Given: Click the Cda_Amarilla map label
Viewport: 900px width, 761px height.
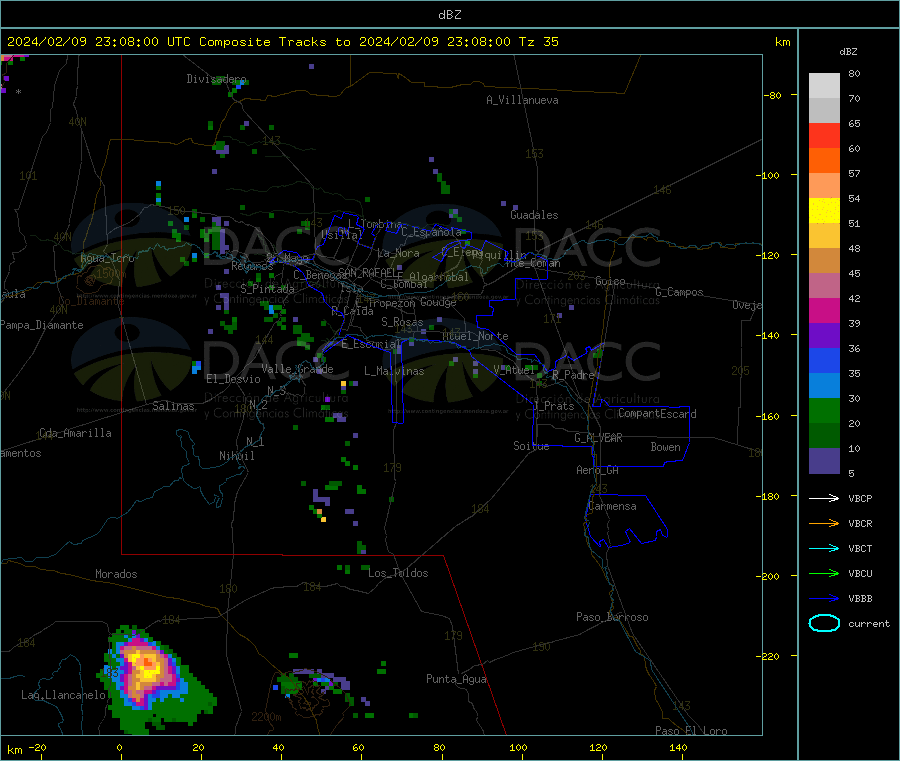Looking at the screenshot, I should [75, 433].
